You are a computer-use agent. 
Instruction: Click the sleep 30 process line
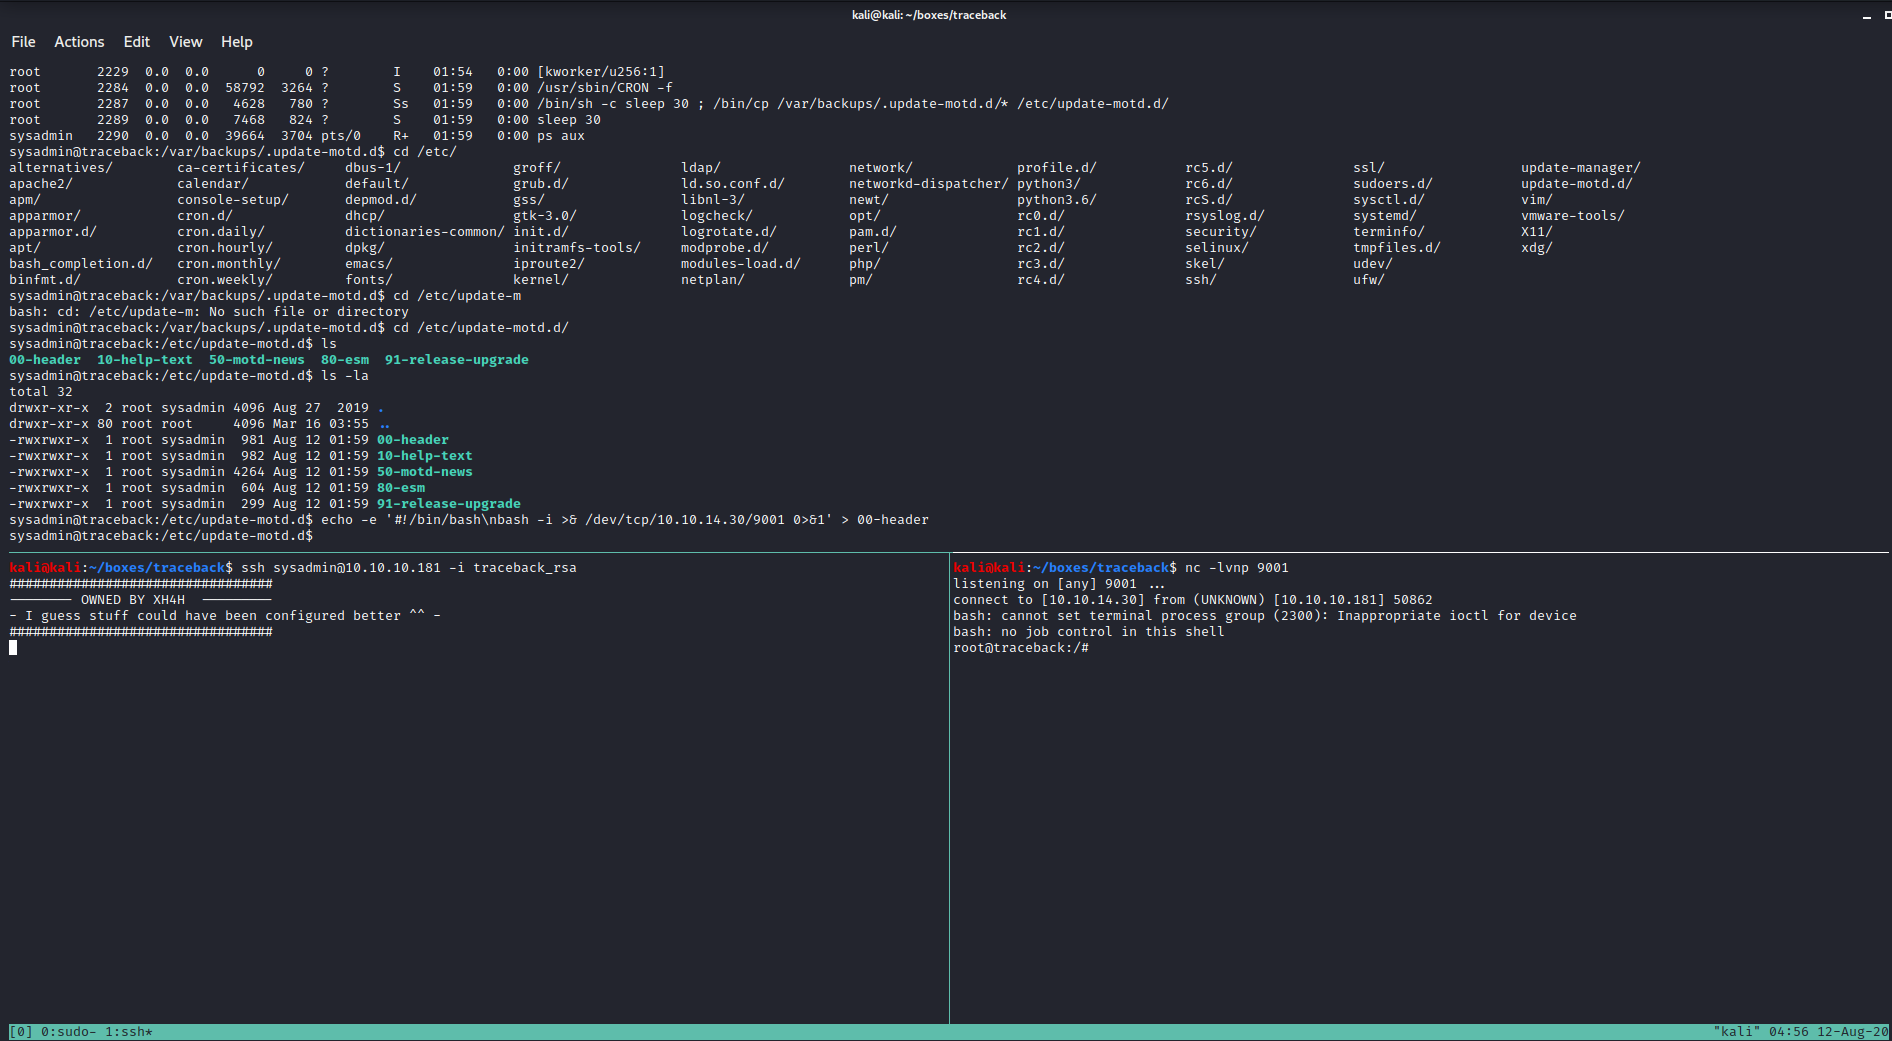click(305, 120)
